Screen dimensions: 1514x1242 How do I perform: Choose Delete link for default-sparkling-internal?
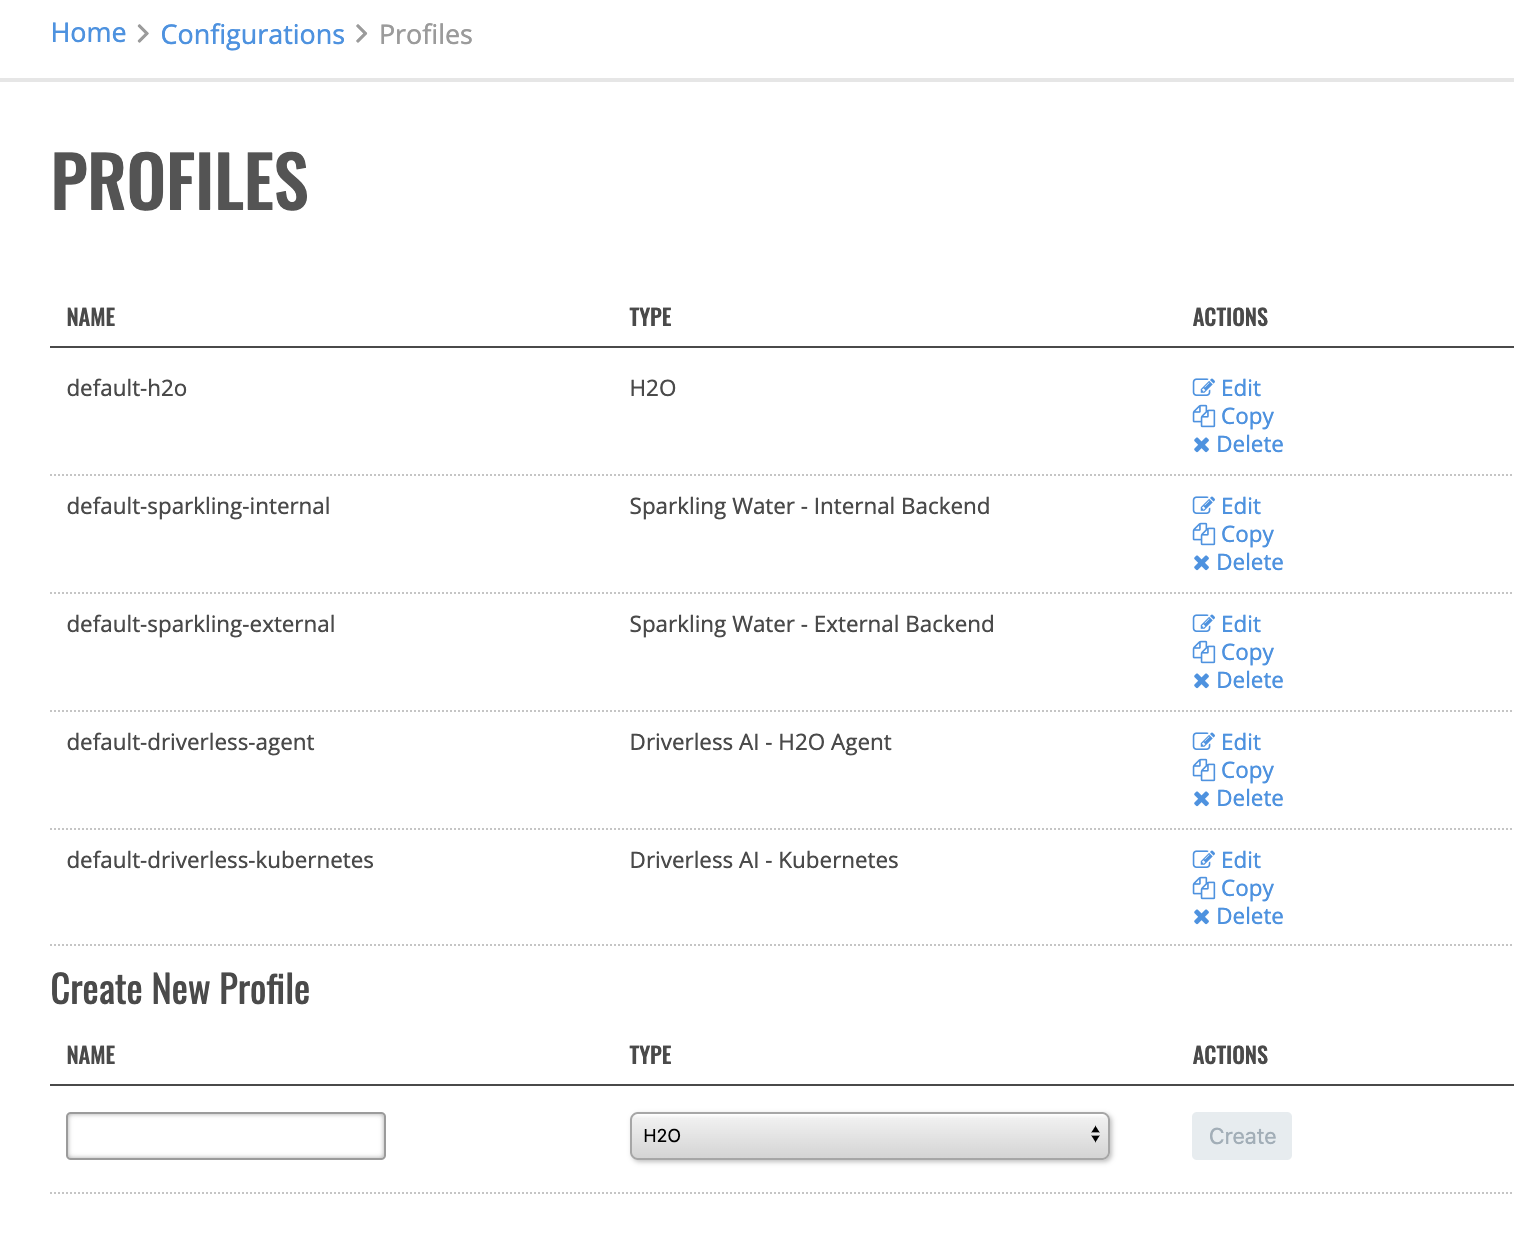1250,562
